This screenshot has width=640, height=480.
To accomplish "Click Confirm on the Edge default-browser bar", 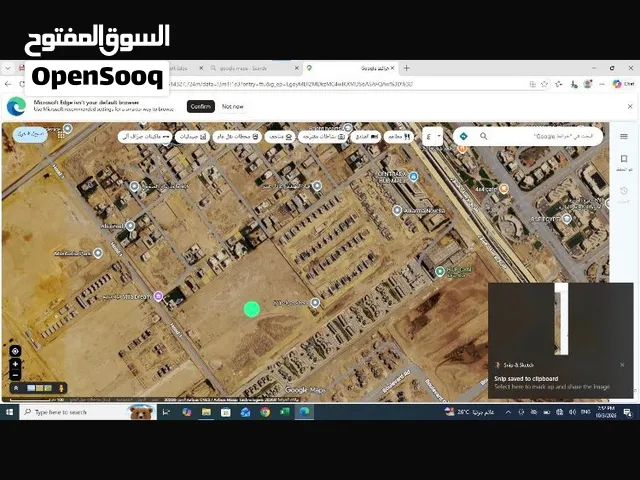I will 201,107.
